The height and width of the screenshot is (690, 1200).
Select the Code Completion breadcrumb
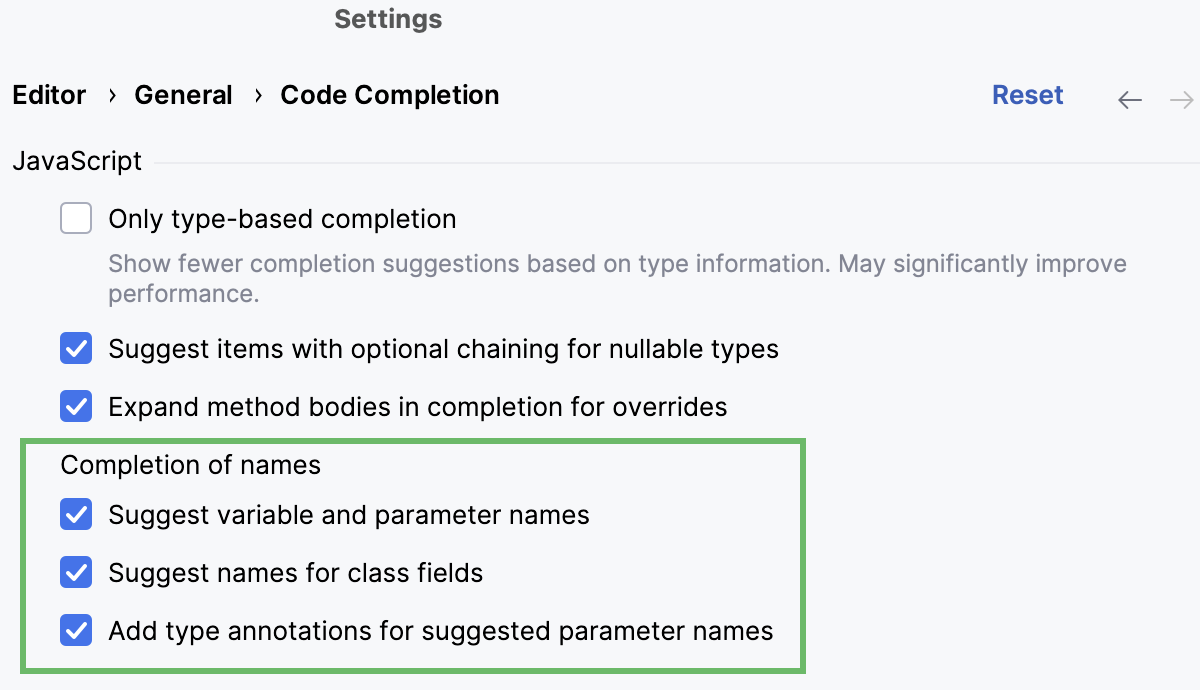click(389, 95)
